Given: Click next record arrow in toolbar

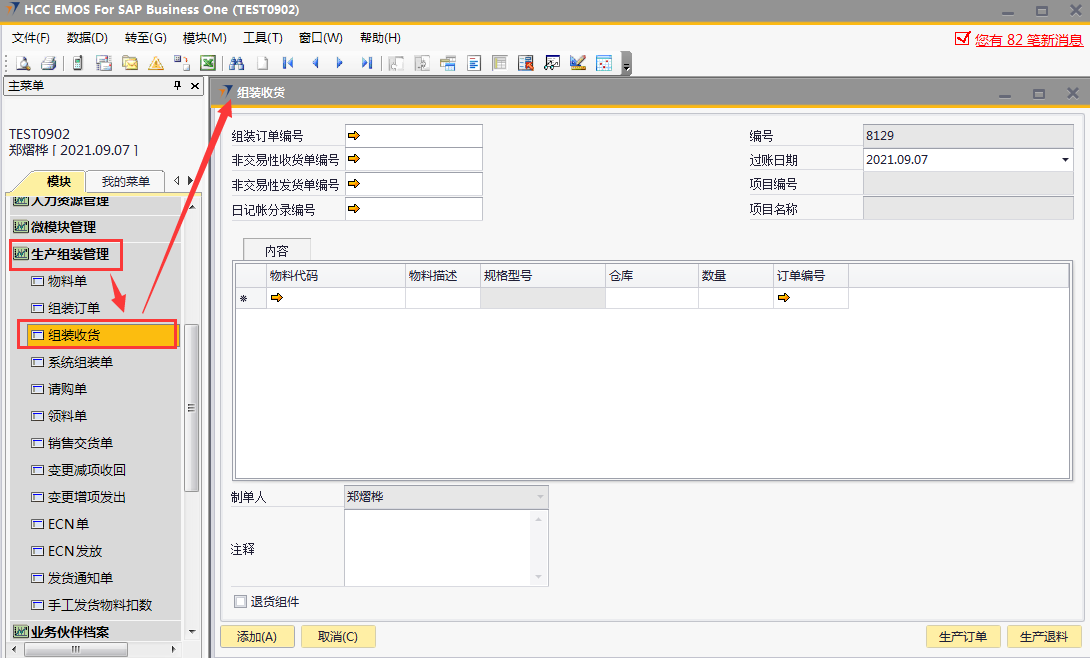Looking at the screenshot, I should (x=340, y=63).
